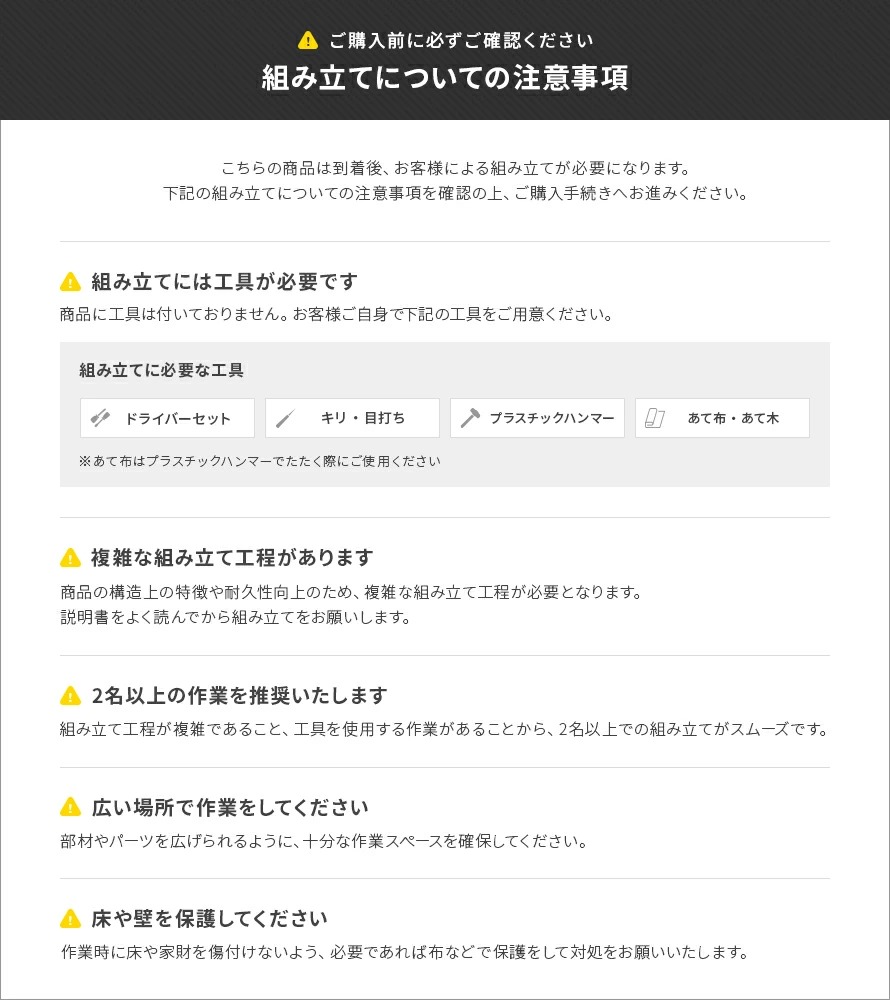Click the 床や壁を保護してください heading
Screen dimensions: 890x1000
209,919
